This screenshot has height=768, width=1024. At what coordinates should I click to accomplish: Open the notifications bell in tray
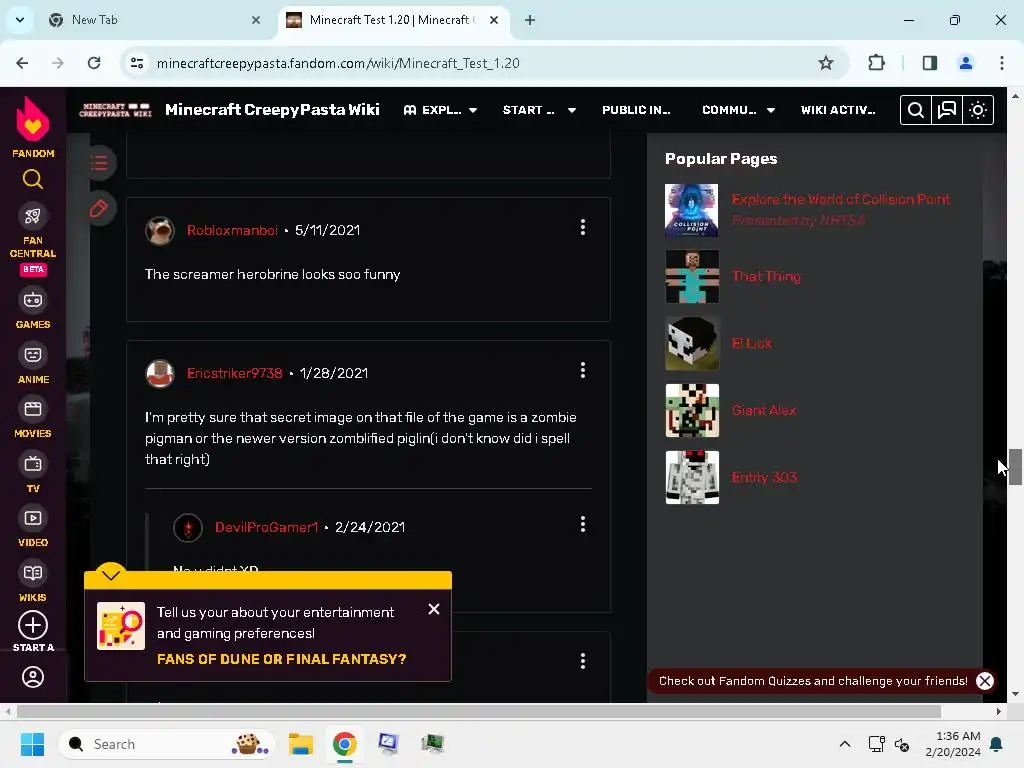(x=997, y=744)
